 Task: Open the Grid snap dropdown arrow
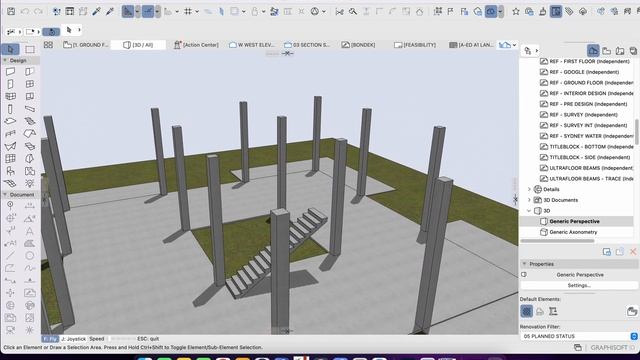click(197, 11)
